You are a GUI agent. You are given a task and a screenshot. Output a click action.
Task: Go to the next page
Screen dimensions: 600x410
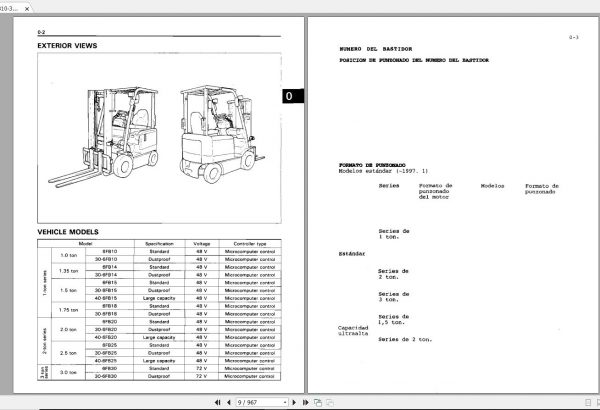[x=294, y=402]
